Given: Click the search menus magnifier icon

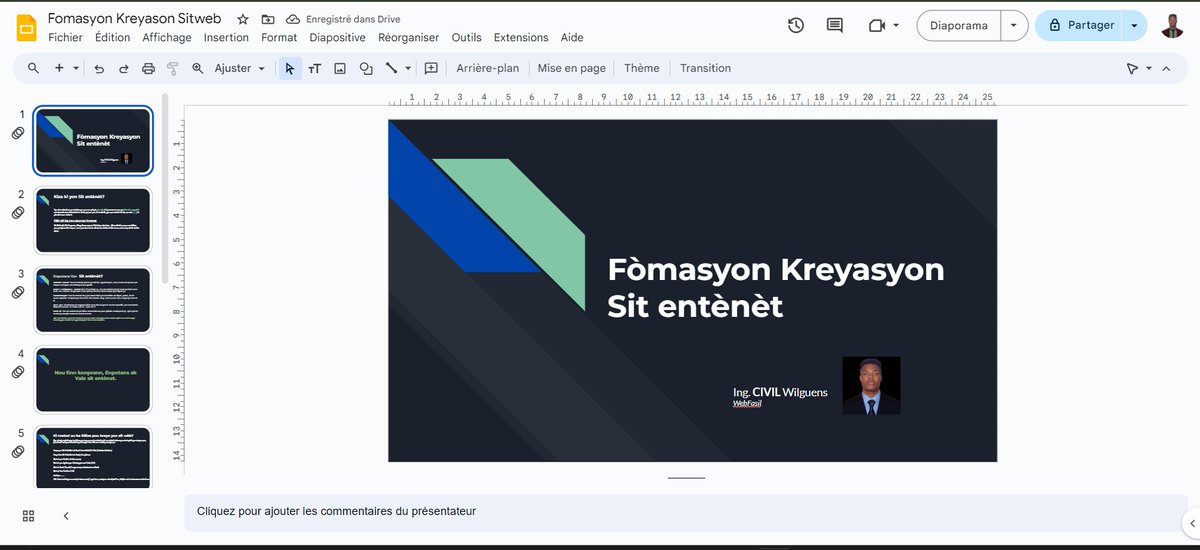Looking at the screenshot, I should [33, 68].
